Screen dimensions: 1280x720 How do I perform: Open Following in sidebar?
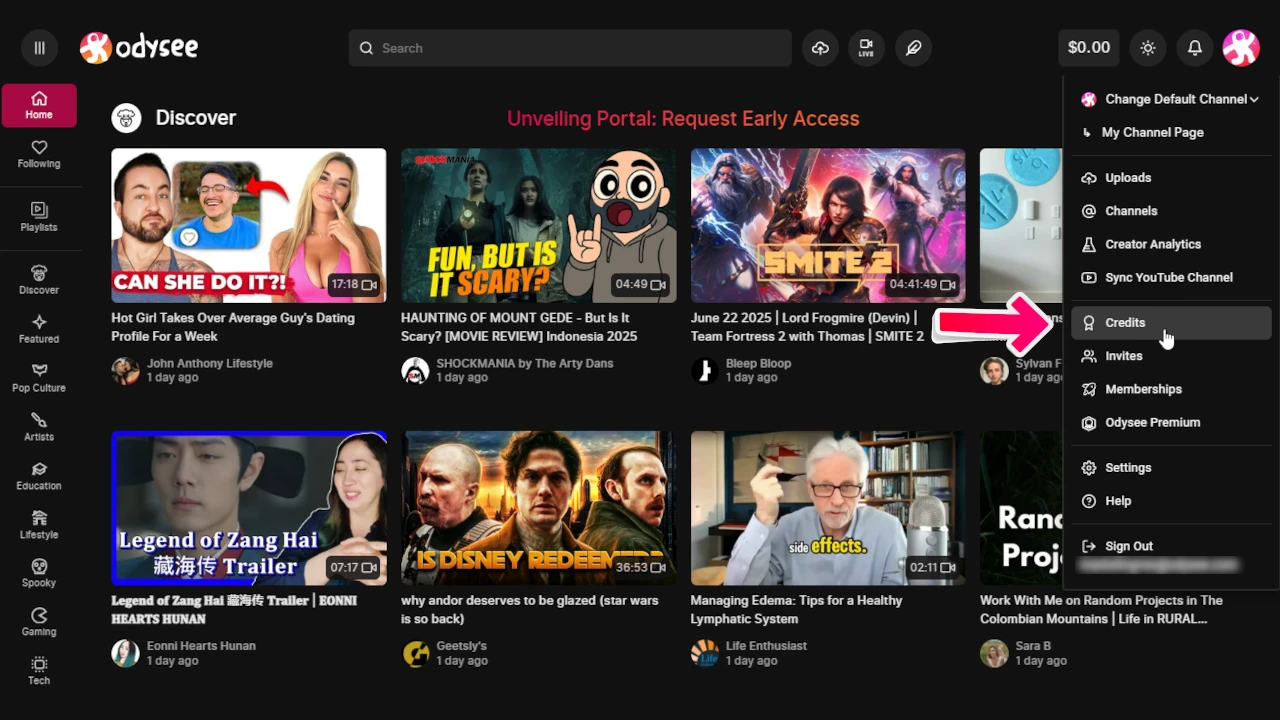(39, 154)
